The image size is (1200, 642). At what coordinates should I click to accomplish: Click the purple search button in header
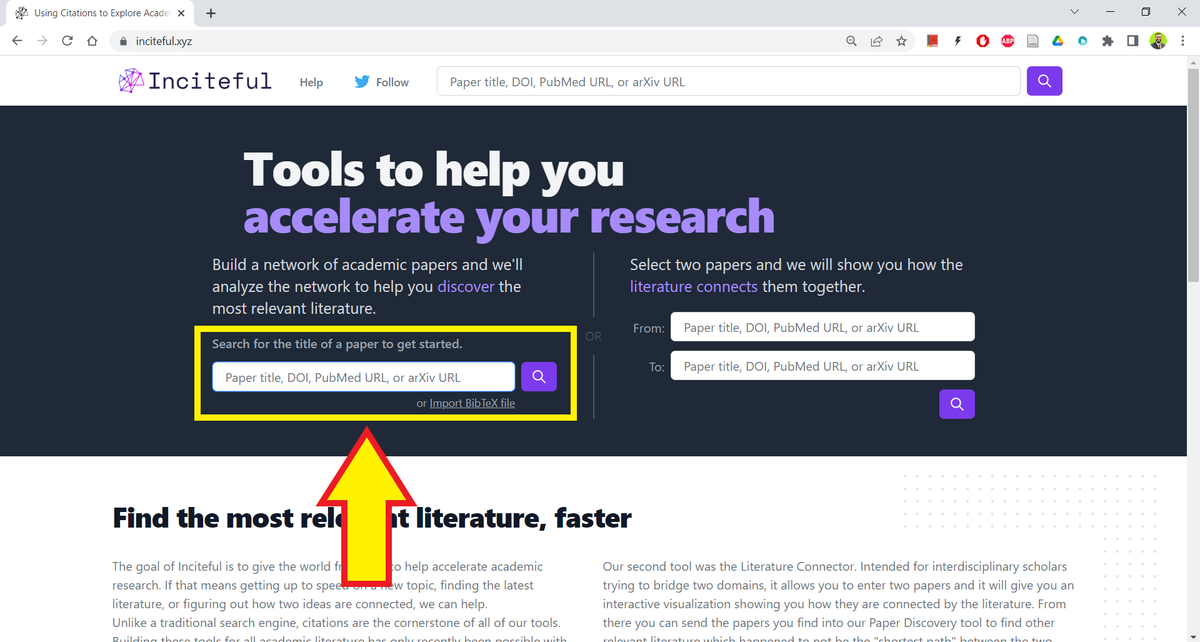[x=1044, y=82]
